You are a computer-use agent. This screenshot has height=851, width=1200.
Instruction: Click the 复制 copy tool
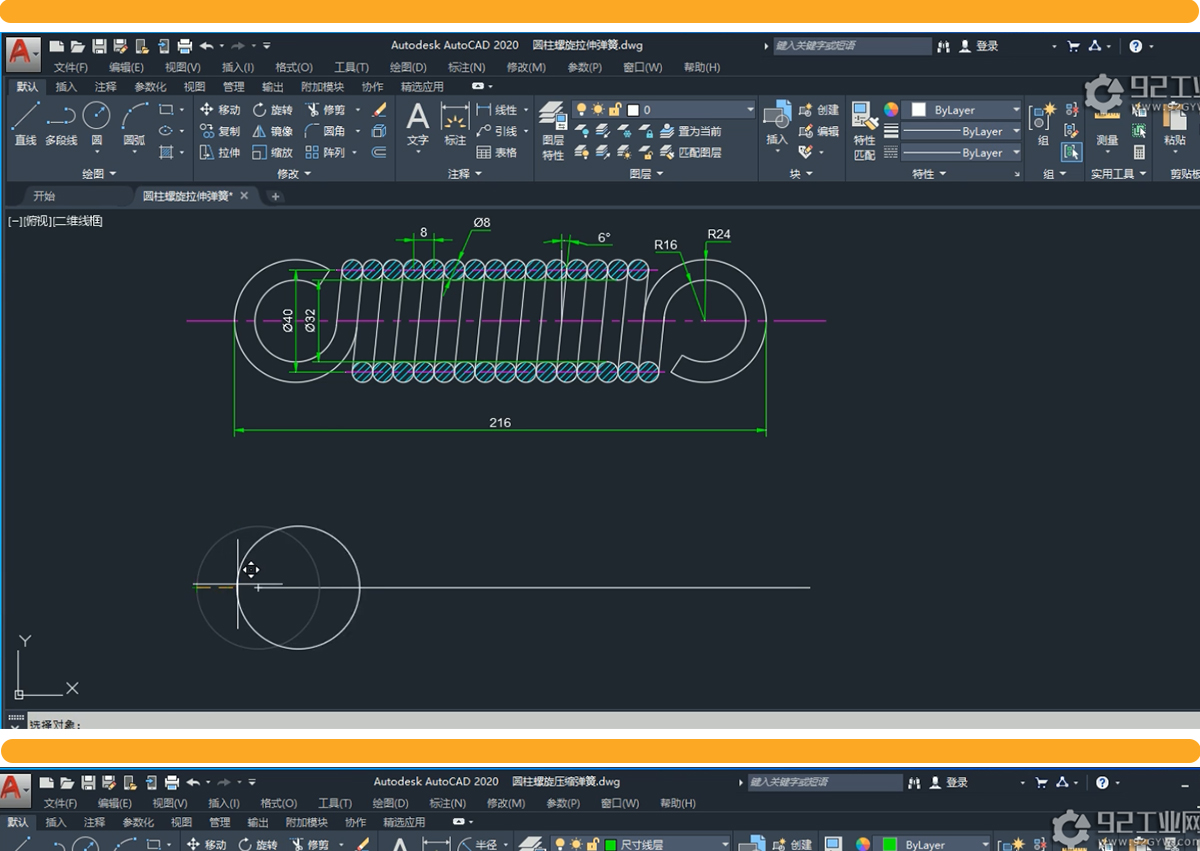(220, 131)
